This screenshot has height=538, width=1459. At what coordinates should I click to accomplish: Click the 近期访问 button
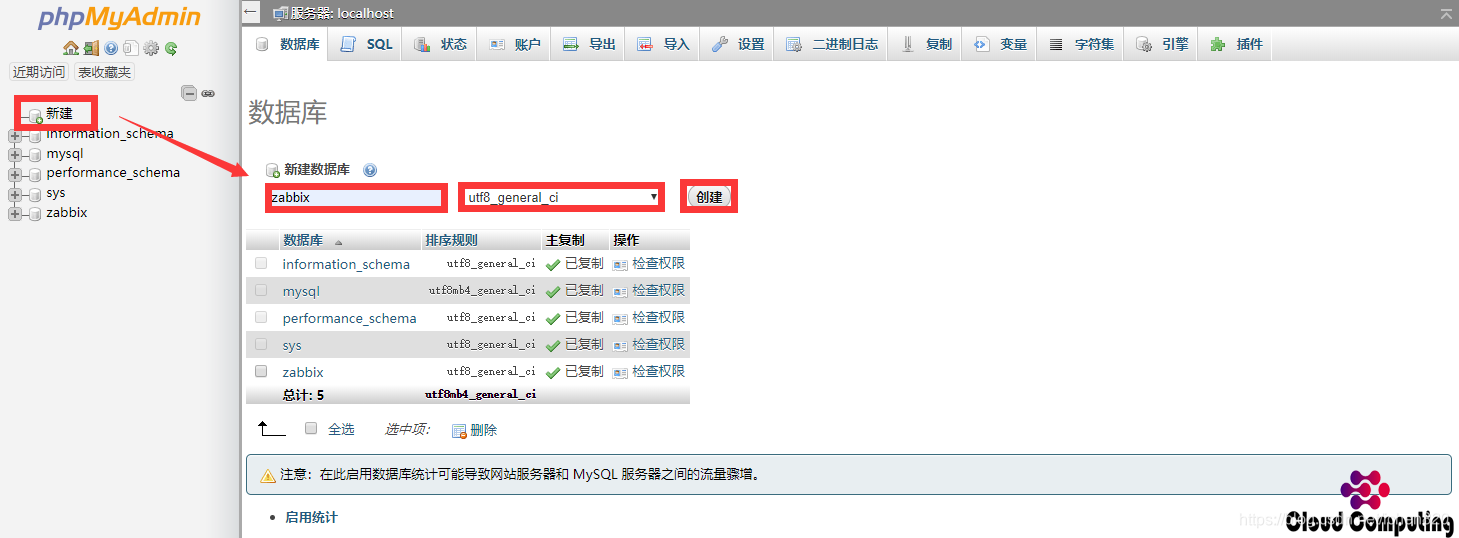[x=39, y=72]
